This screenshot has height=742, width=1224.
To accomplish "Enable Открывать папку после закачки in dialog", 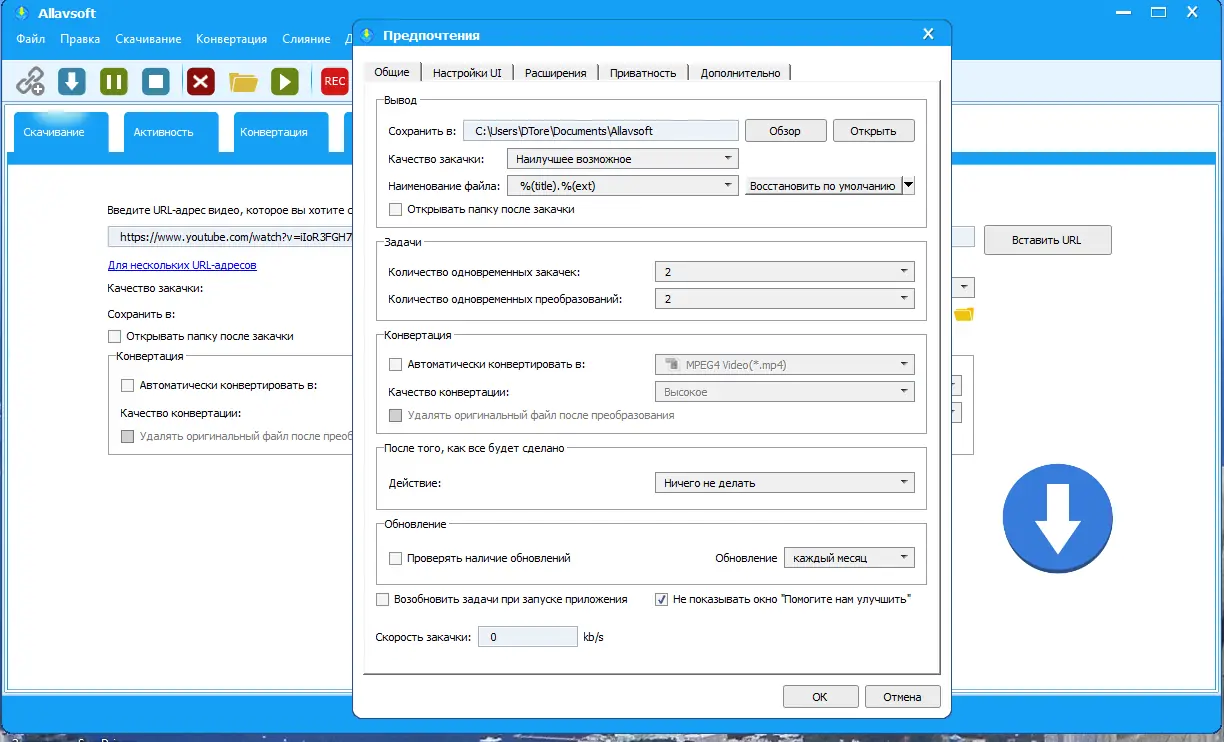I will click(x=395, y=210).
